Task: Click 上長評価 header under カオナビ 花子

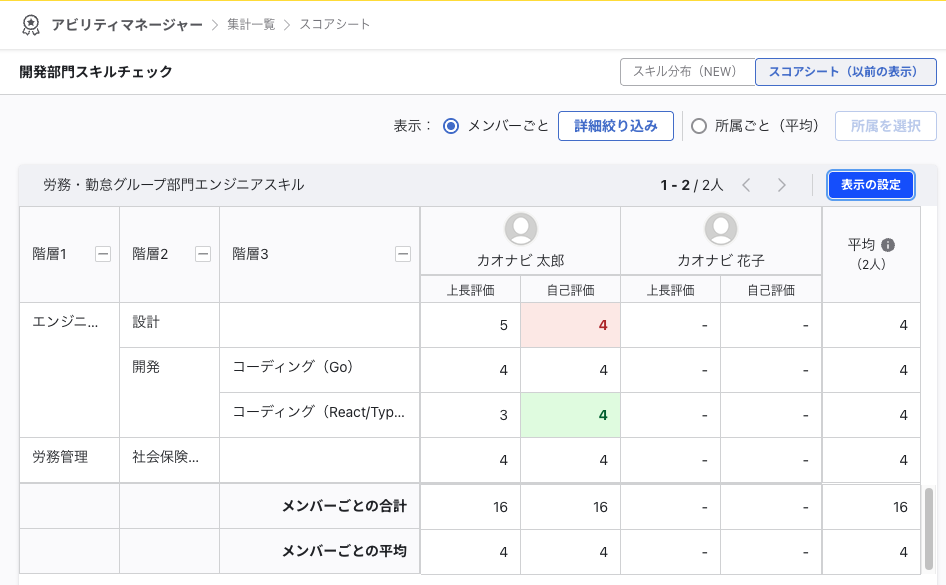Action: (x=671, y=291)
